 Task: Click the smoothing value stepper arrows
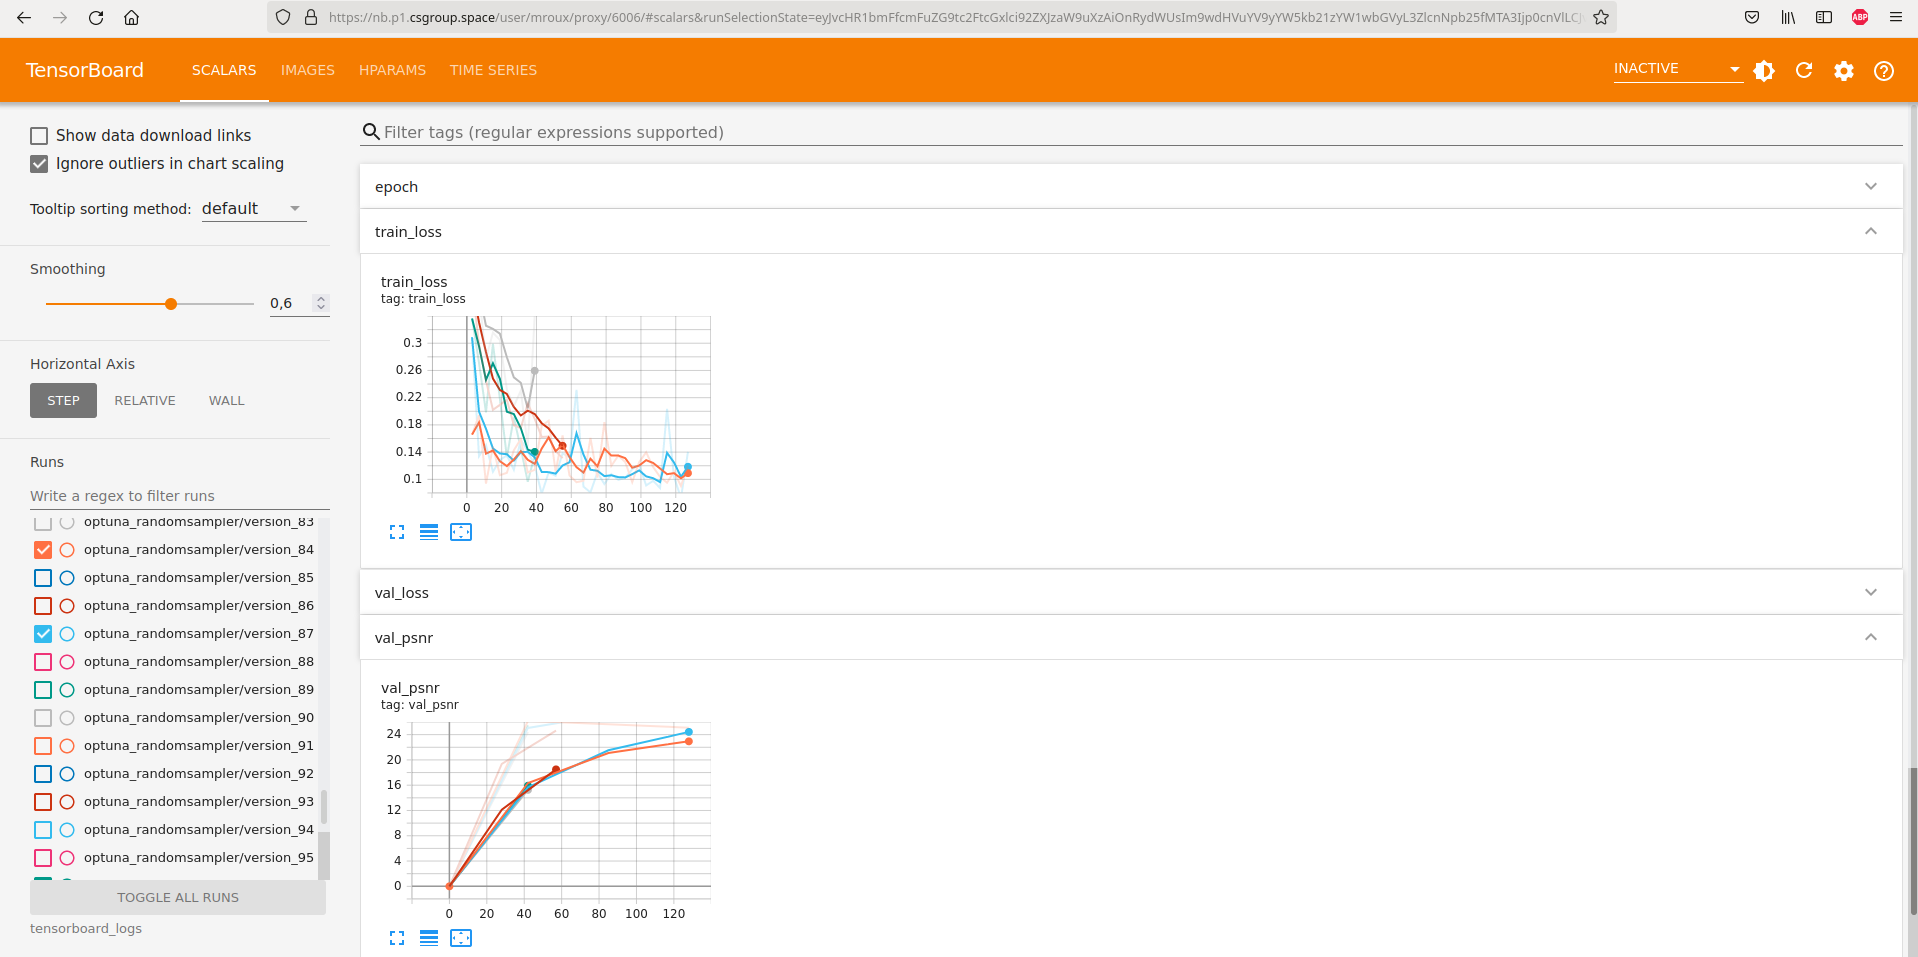(x=321, y=303)
